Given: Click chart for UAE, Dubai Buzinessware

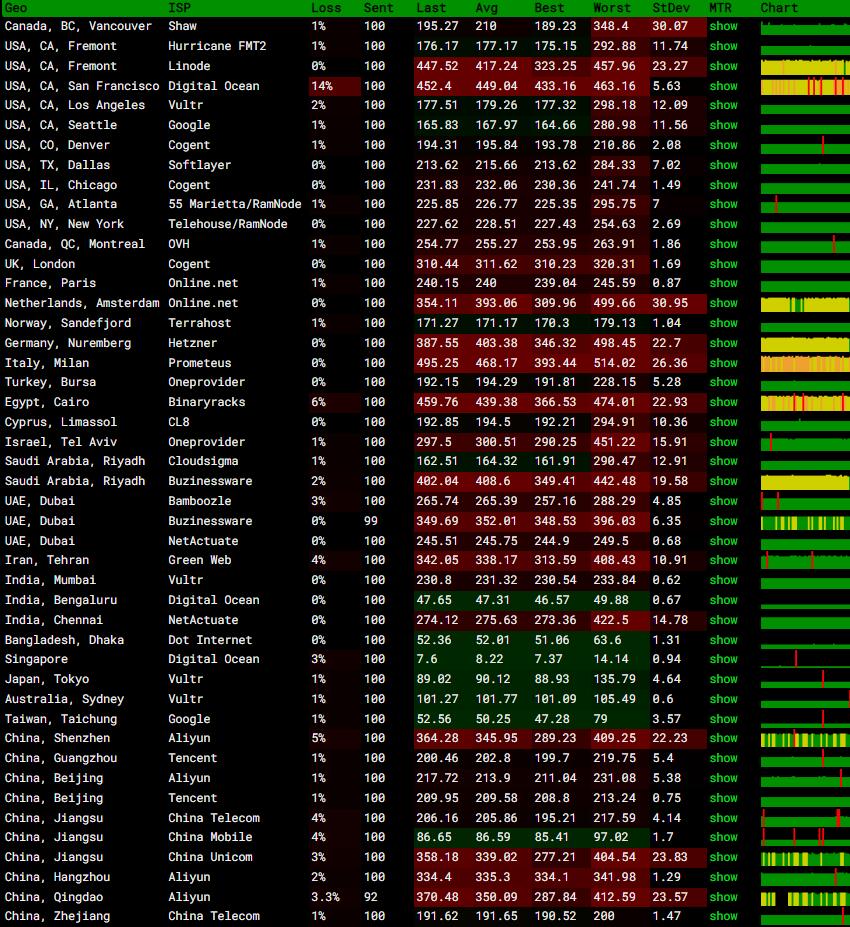Looking at the screenshot, I should [805, 521].
